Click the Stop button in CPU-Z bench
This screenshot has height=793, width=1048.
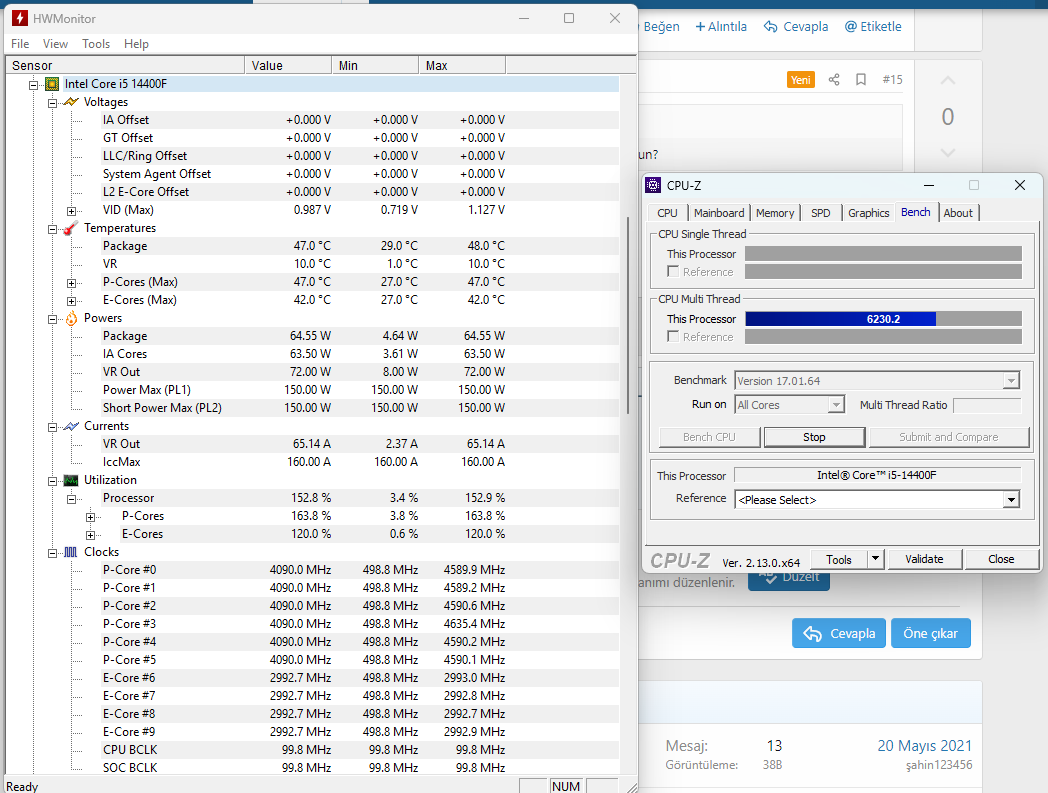(814, 437)
